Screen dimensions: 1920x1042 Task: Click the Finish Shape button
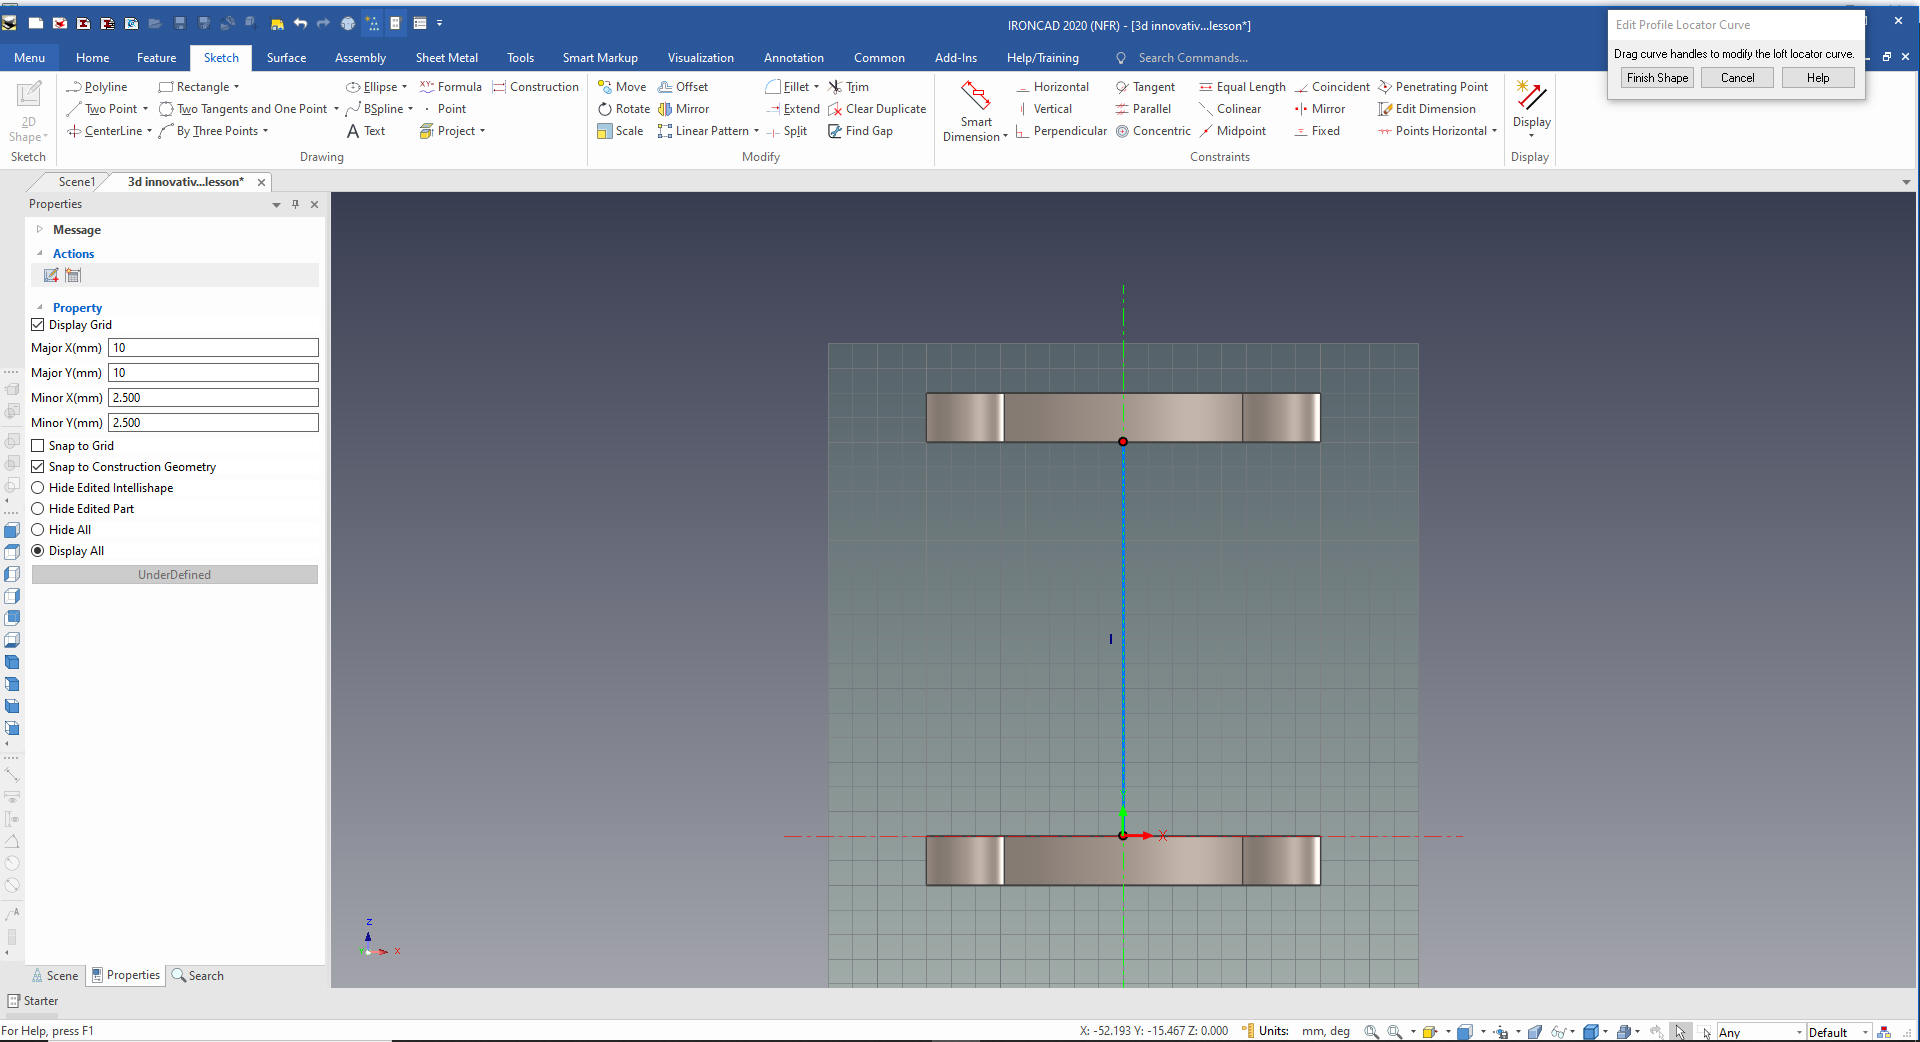coord(1656,78)
